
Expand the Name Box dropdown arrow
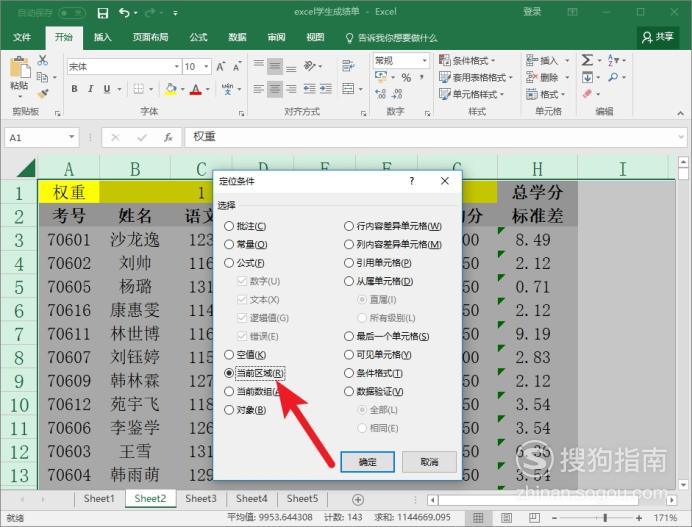[71, 137]
